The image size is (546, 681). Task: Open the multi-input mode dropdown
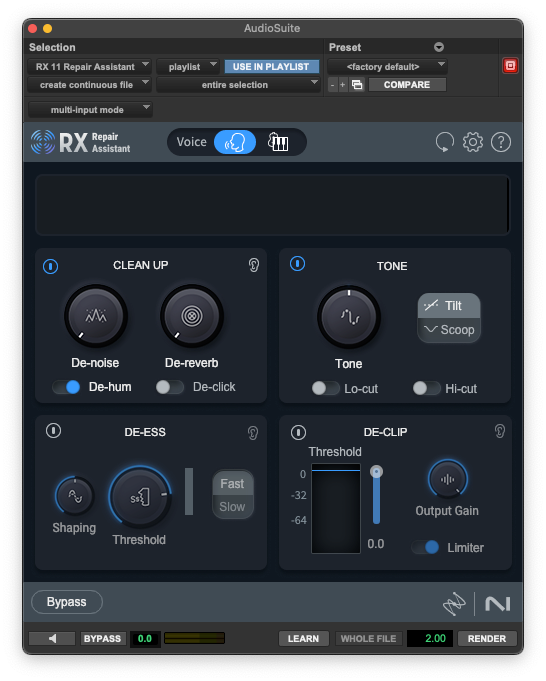click(x=90, y=109)
